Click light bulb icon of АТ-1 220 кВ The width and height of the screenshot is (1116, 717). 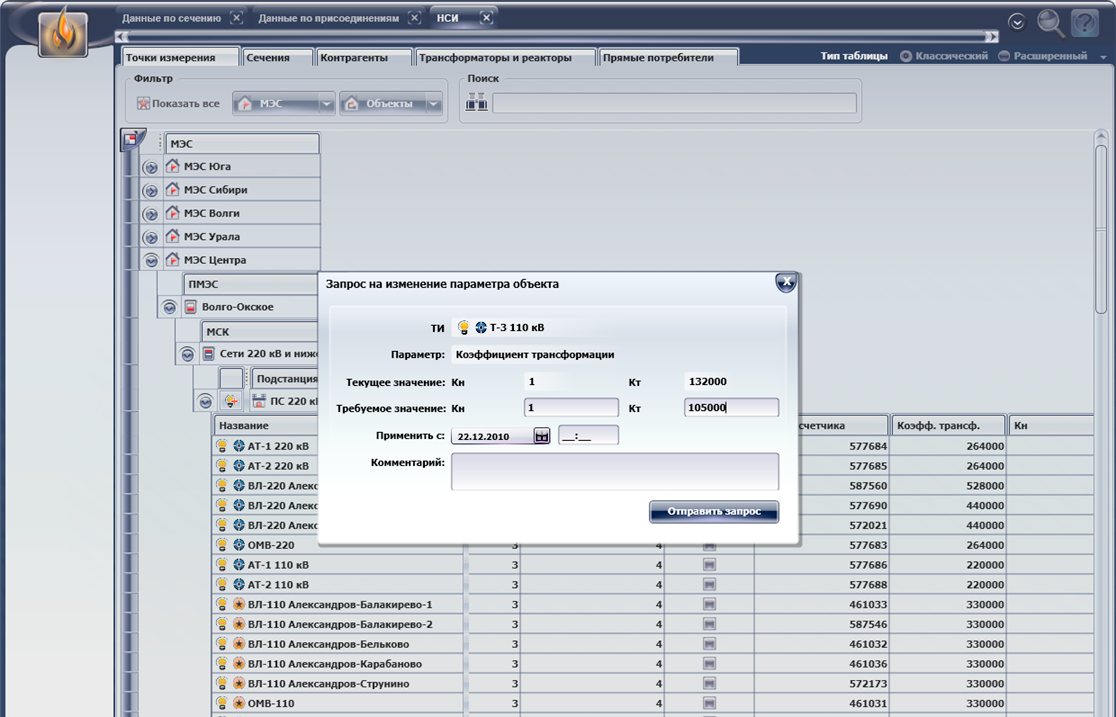(x=222, y=446)
